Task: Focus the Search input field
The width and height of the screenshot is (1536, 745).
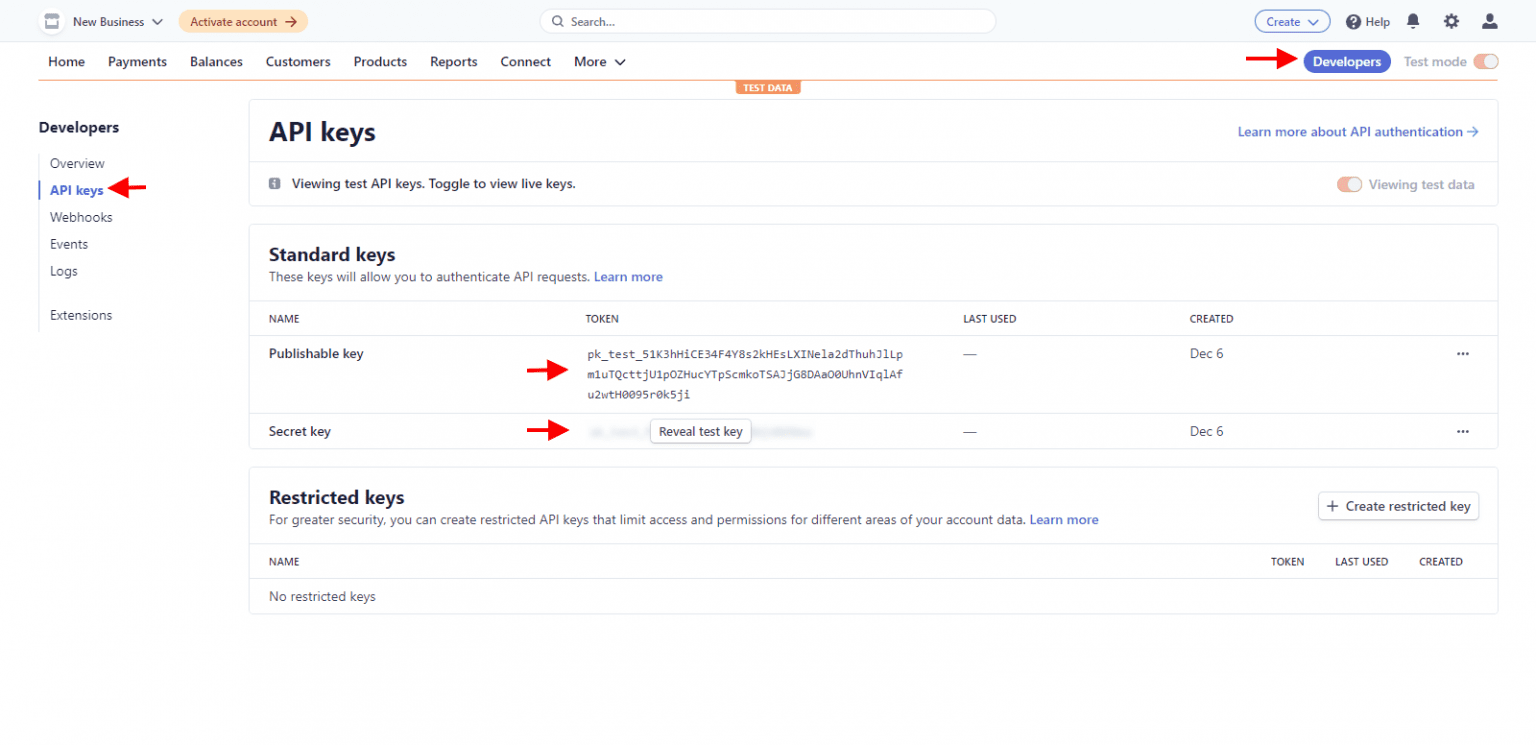Action: coord(768,21)
